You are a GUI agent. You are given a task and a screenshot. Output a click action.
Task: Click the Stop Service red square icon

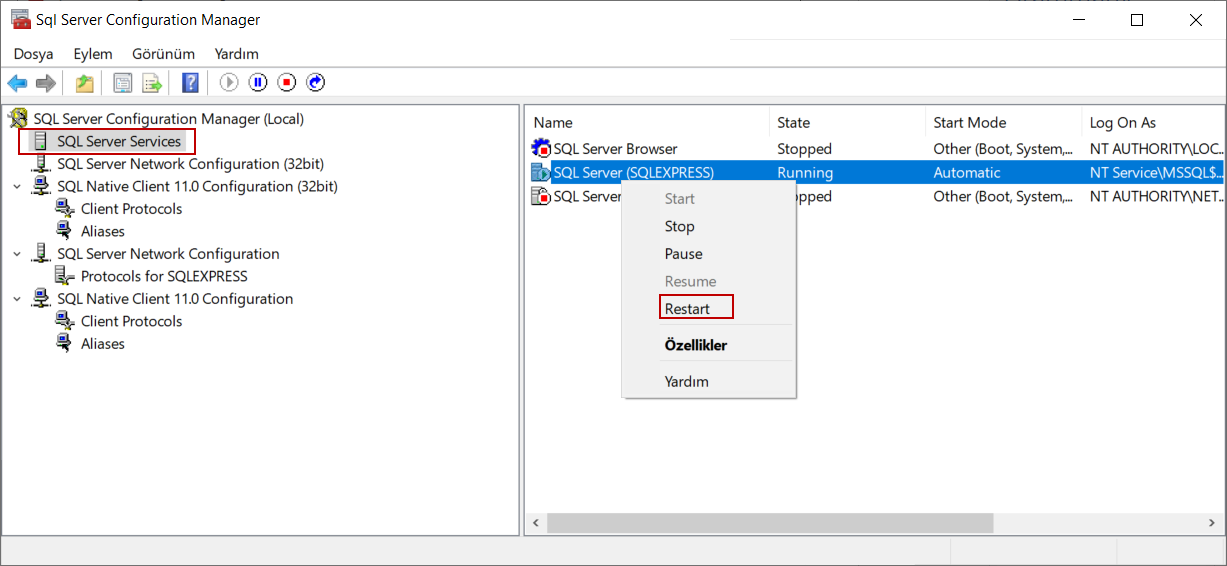287,83
